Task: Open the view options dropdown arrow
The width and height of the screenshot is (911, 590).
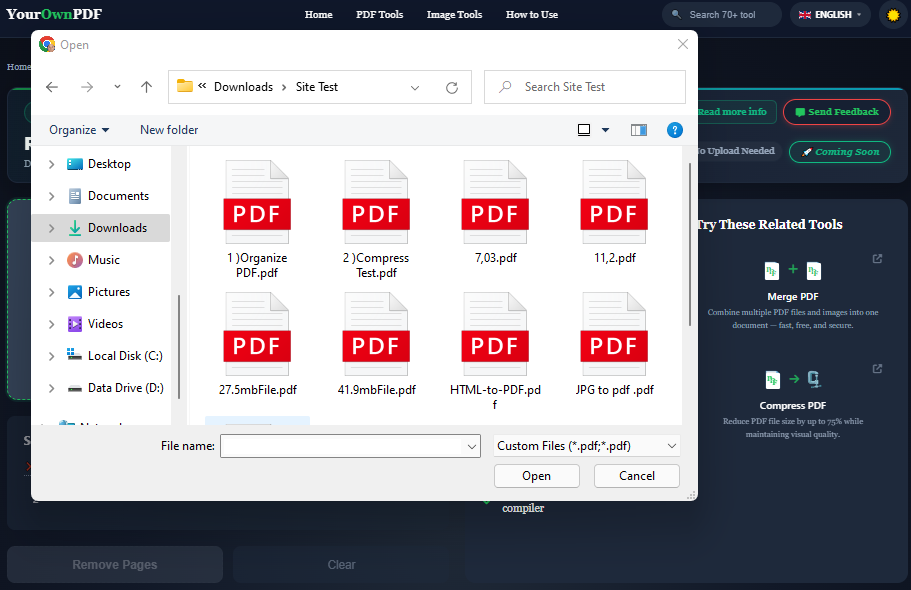Action: point(605,130)
